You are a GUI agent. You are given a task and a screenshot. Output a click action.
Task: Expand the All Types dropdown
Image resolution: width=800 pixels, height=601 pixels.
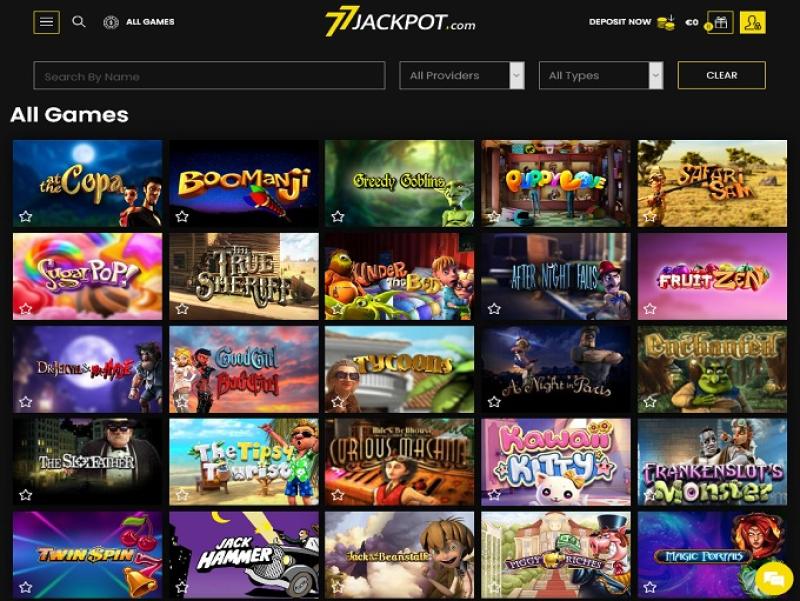point(601,76)
